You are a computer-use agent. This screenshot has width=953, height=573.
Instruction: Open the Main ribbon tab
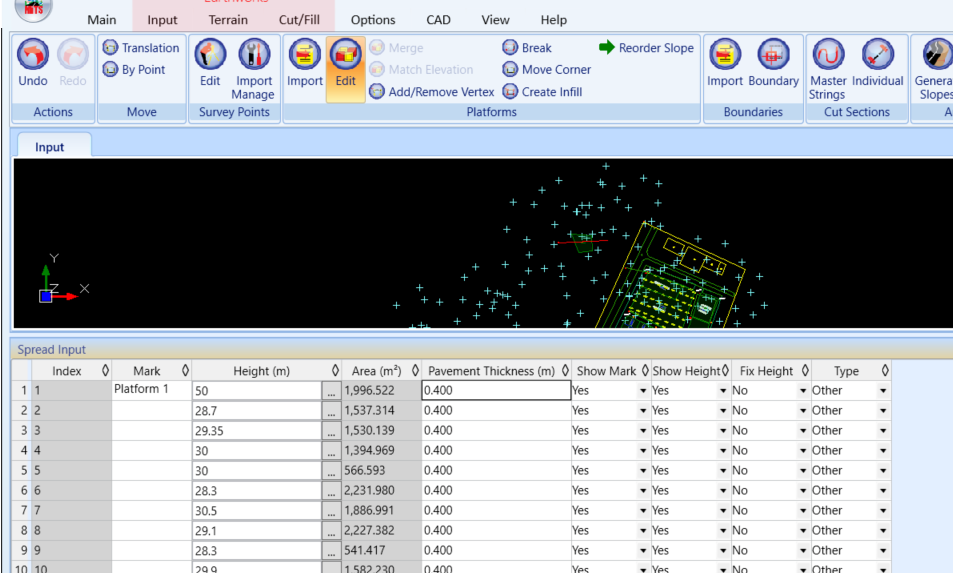point(101,19)
